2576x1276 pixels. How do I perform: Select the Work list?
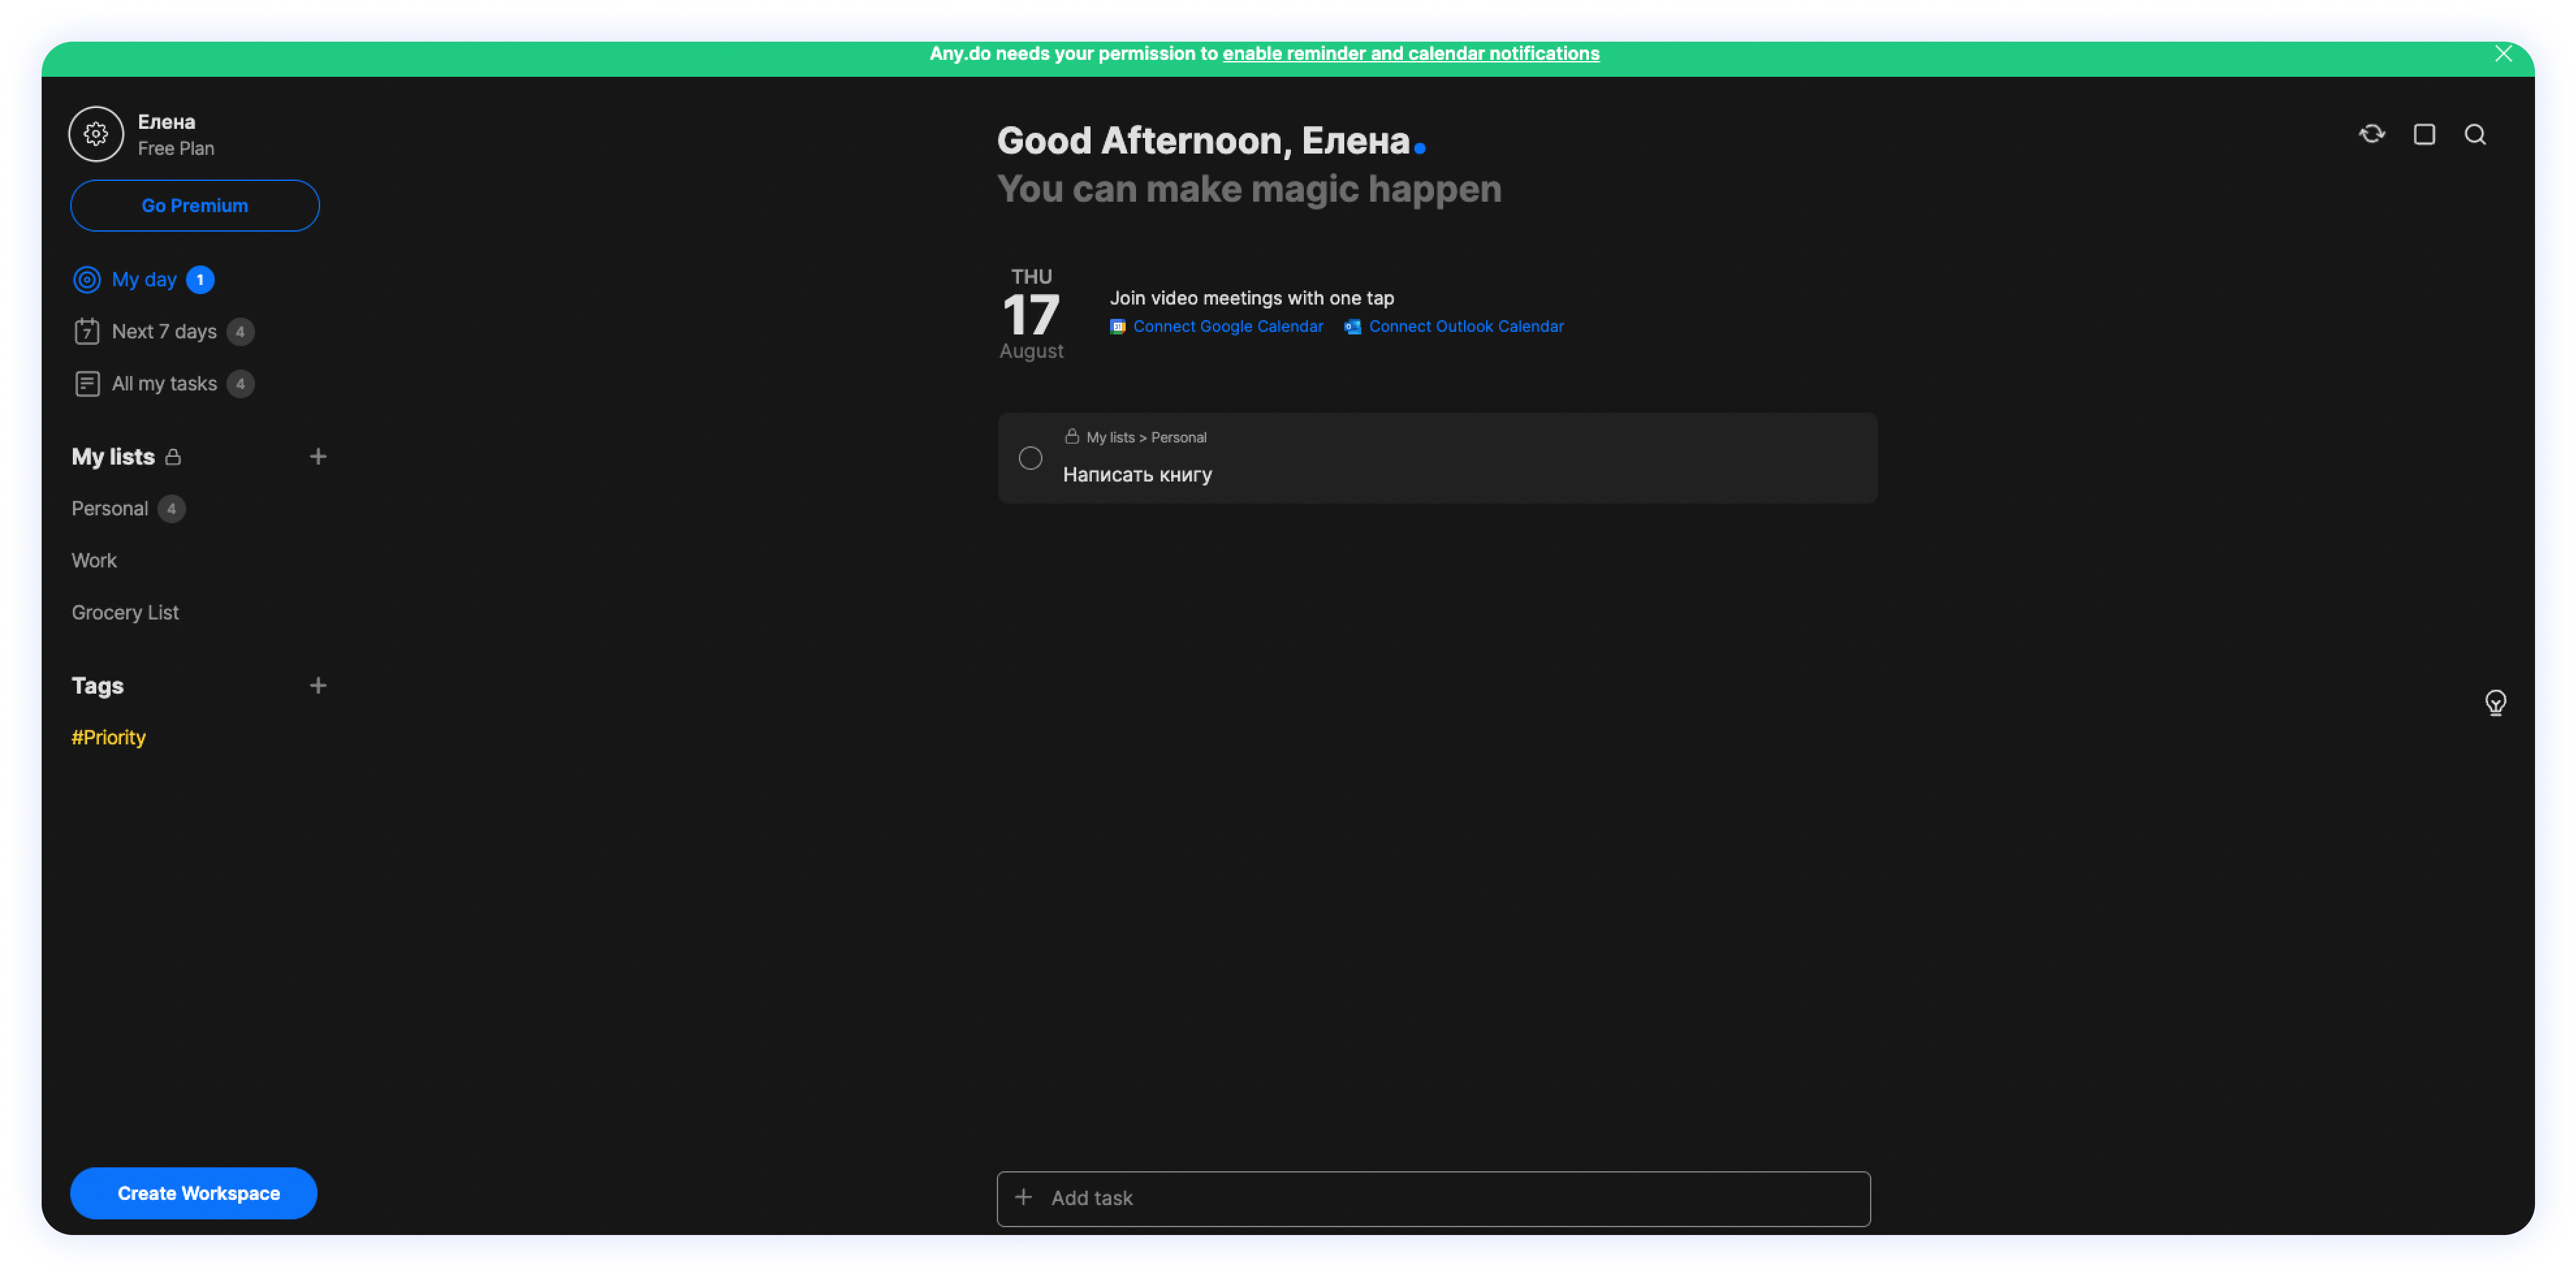tap(94, 561)
